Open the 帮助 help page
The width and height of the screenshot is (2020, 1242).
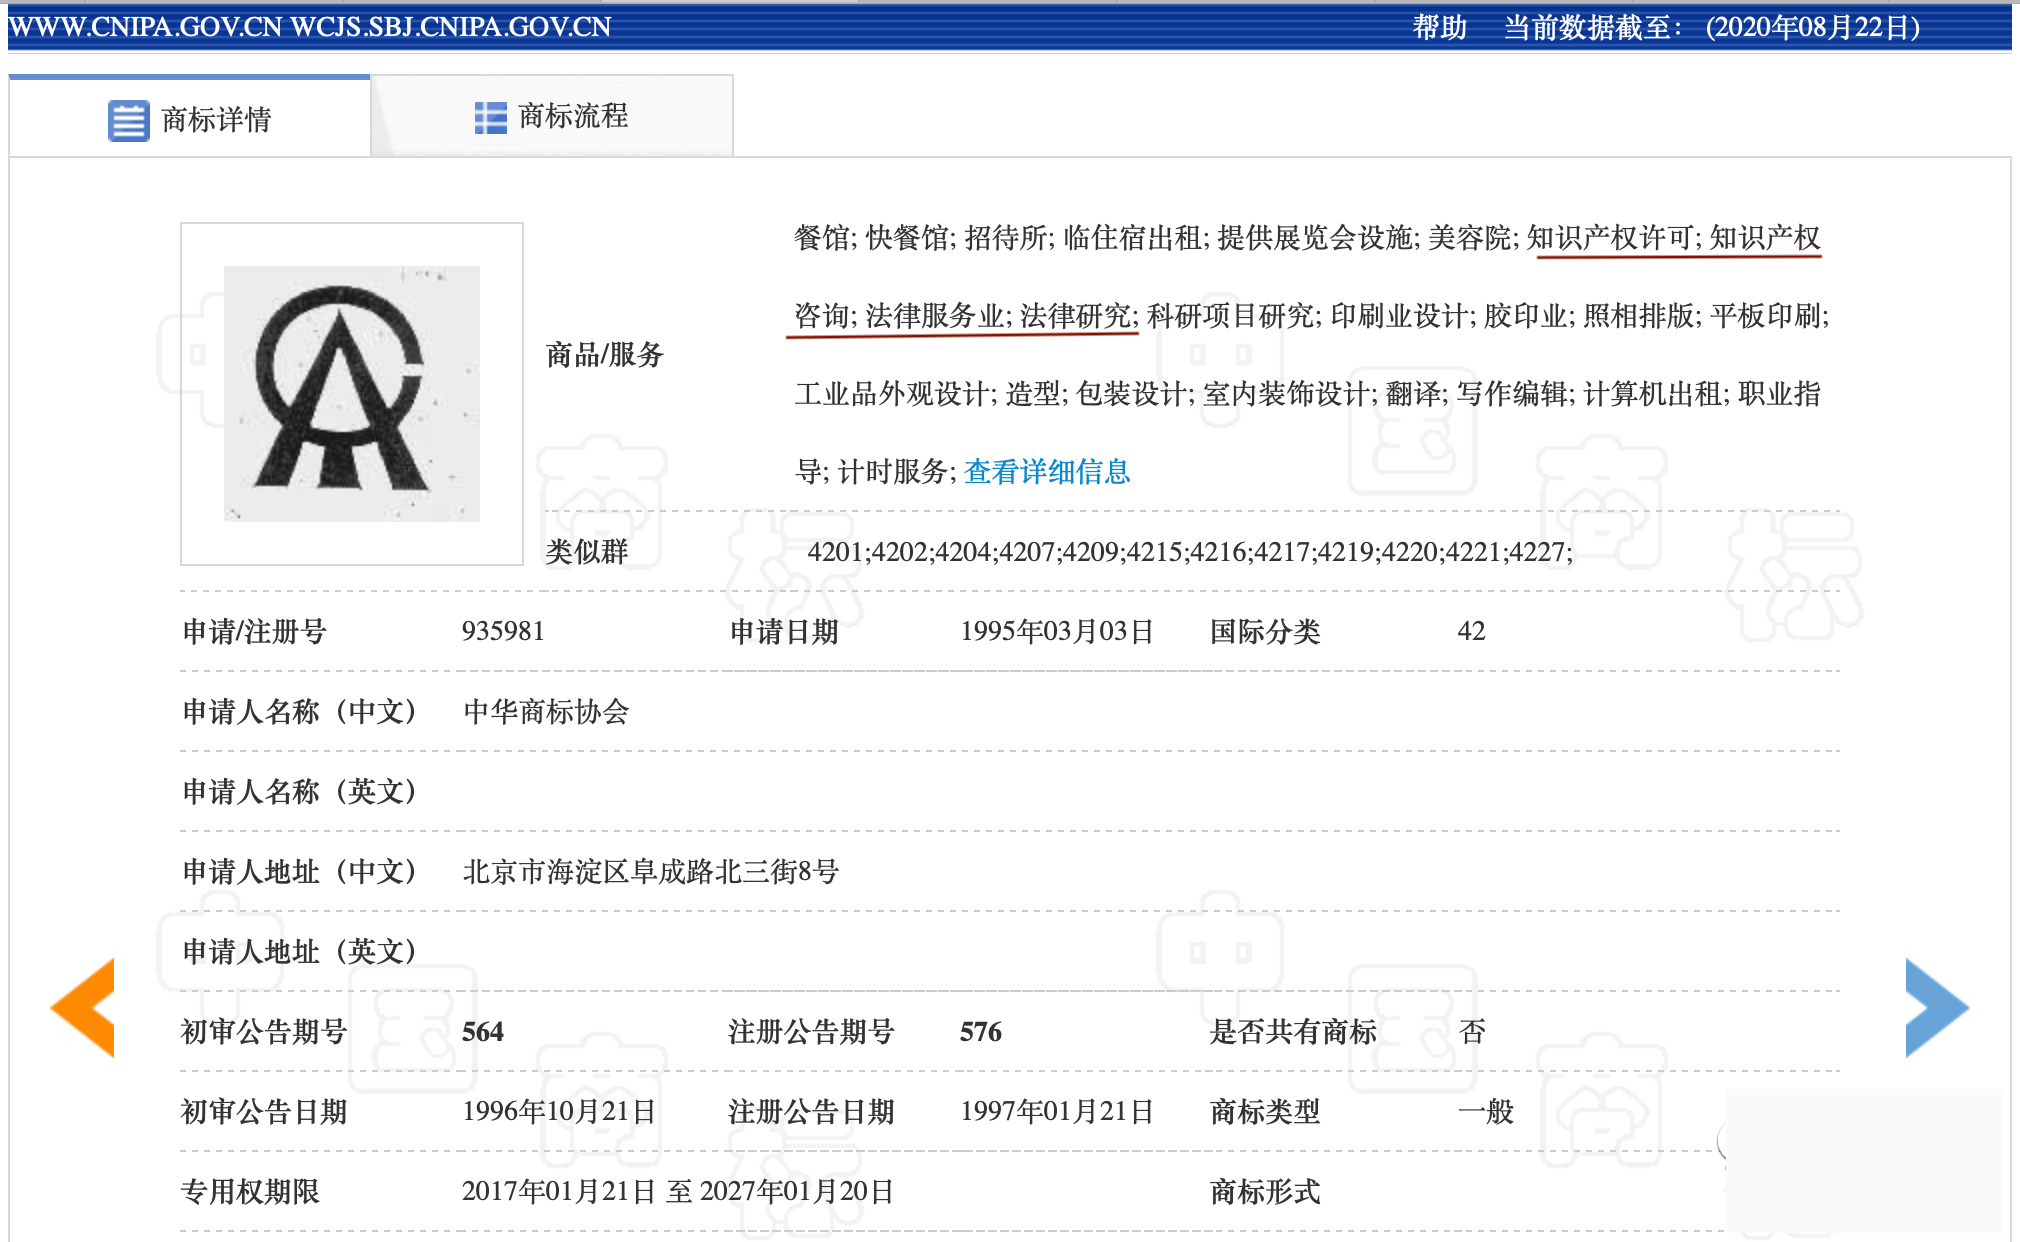tap(1438, 26)
